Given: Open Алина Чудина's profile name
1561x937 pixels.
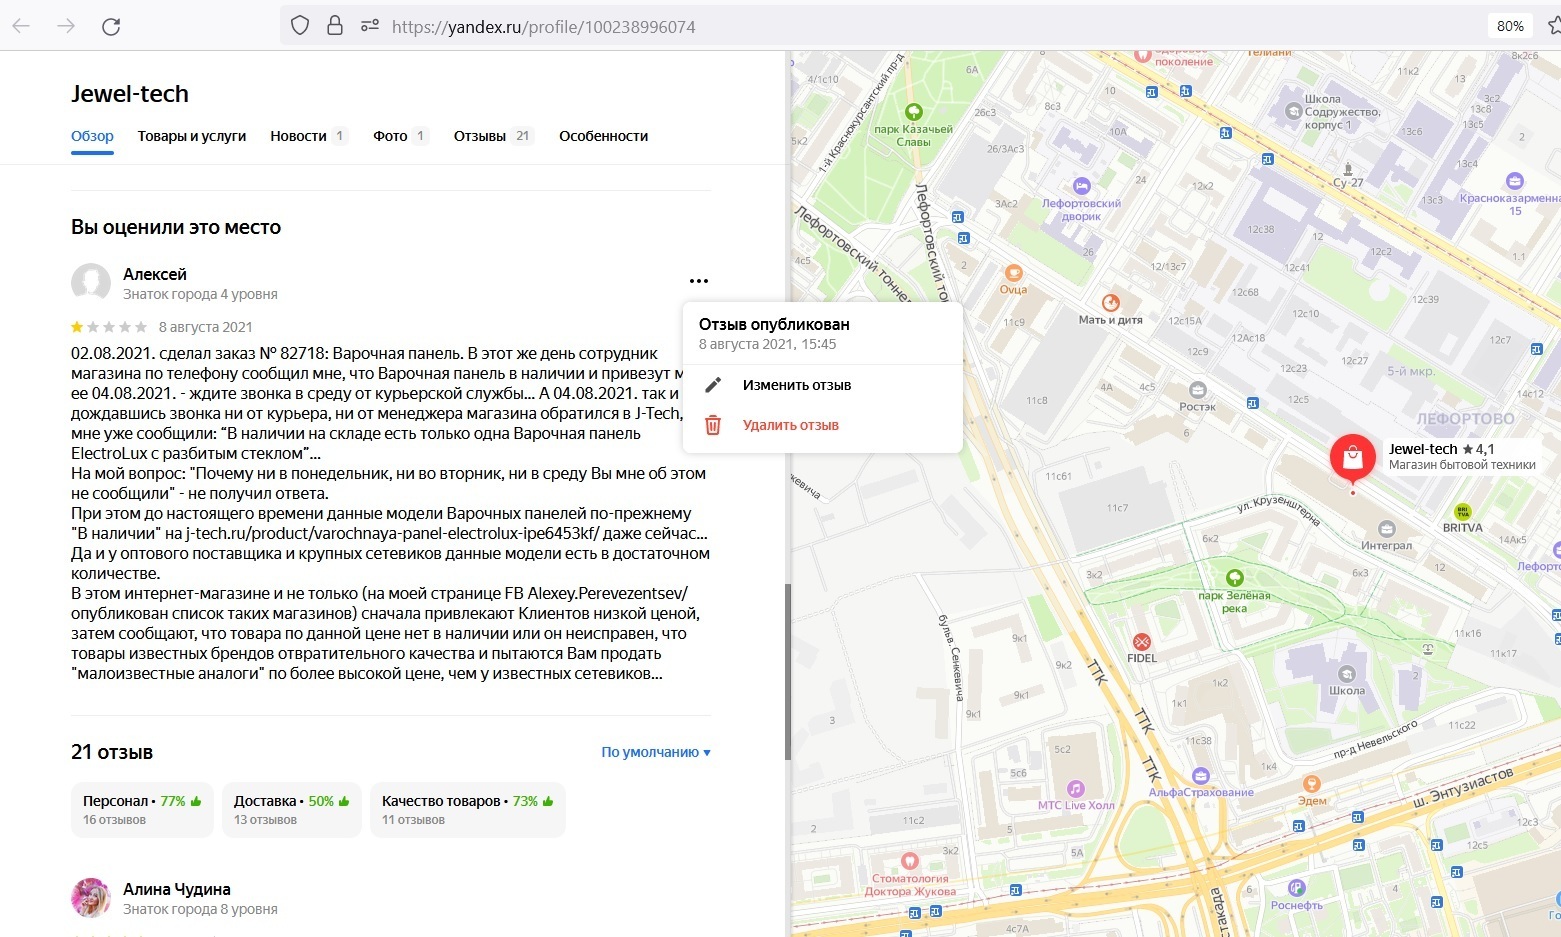Looking at the screenshot, I should 177,889.
